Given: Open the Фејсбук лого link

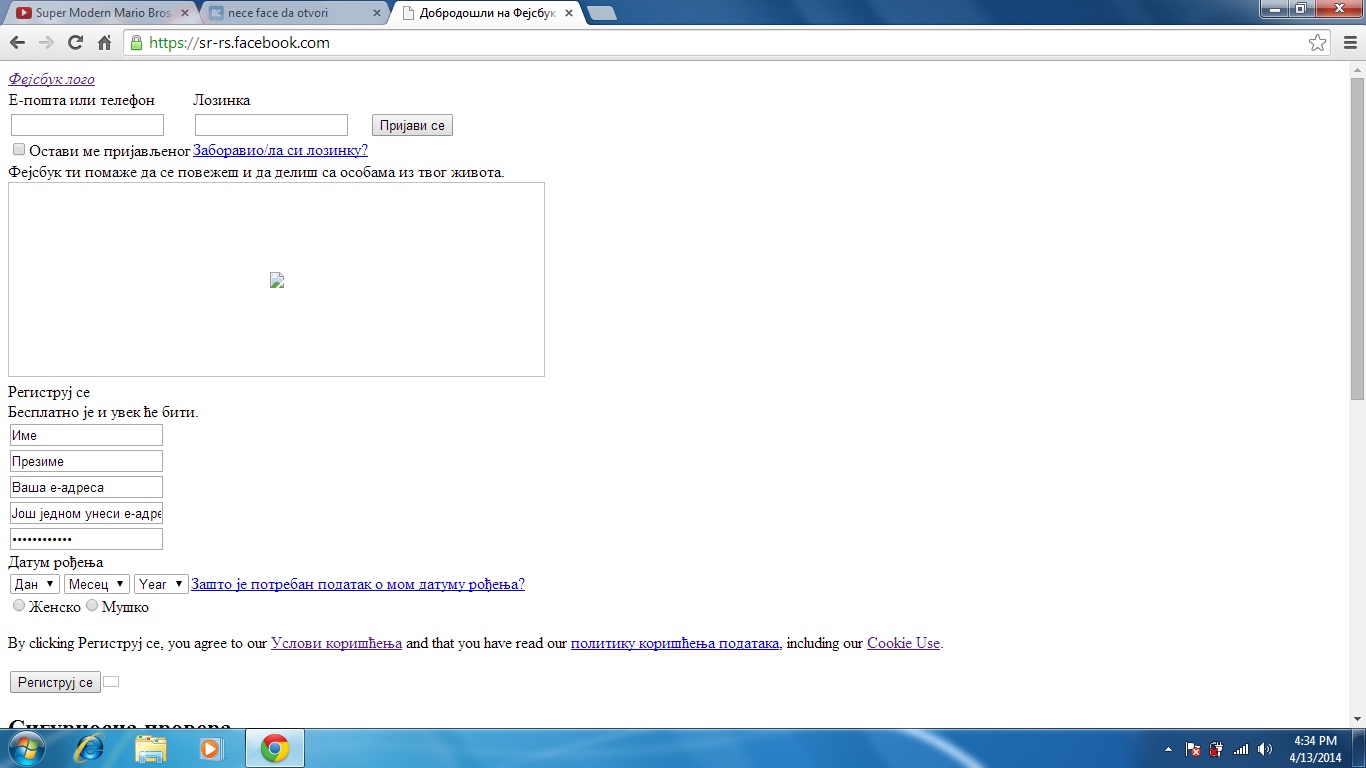Looking at the screenshot, I should [51, 79].
